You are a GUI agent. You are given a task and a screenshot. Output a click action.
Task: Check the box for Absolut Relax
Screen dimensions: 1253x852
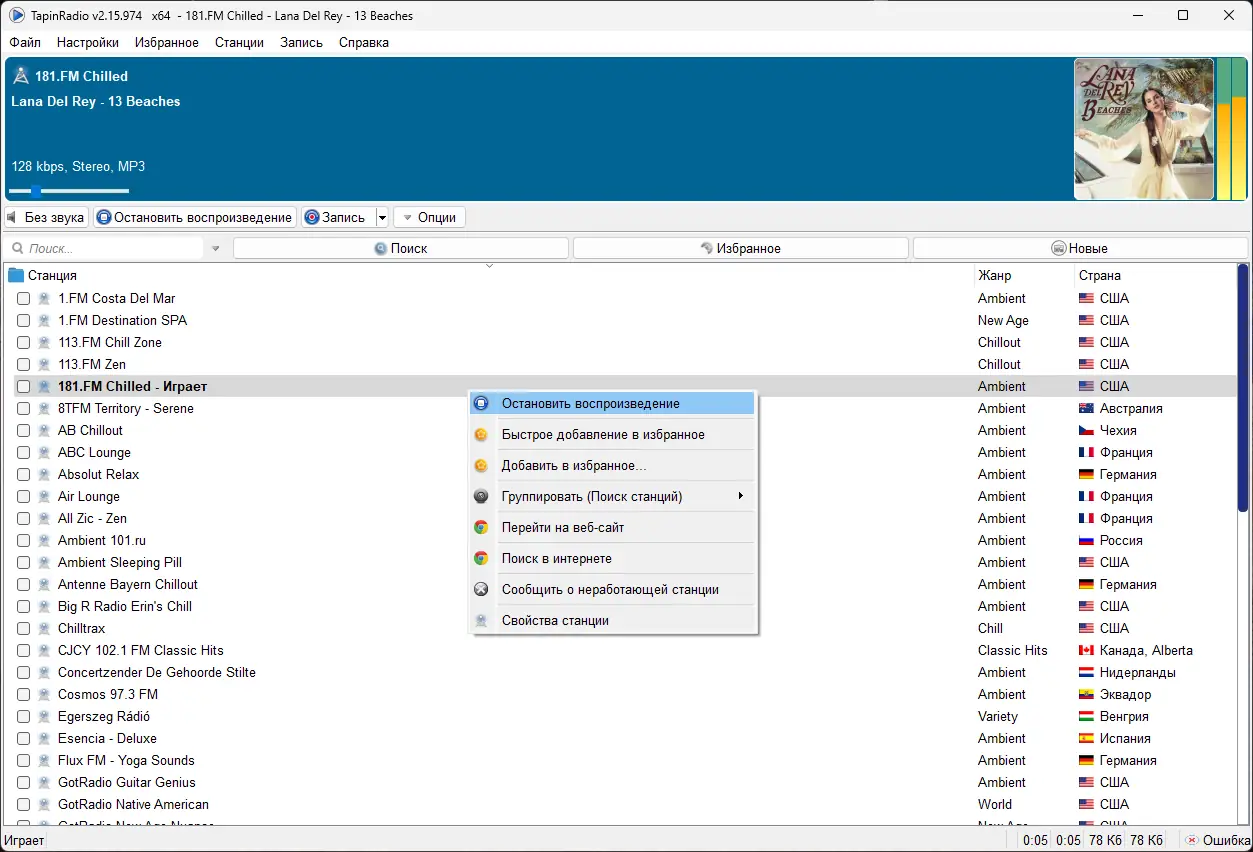click(23, 474)
